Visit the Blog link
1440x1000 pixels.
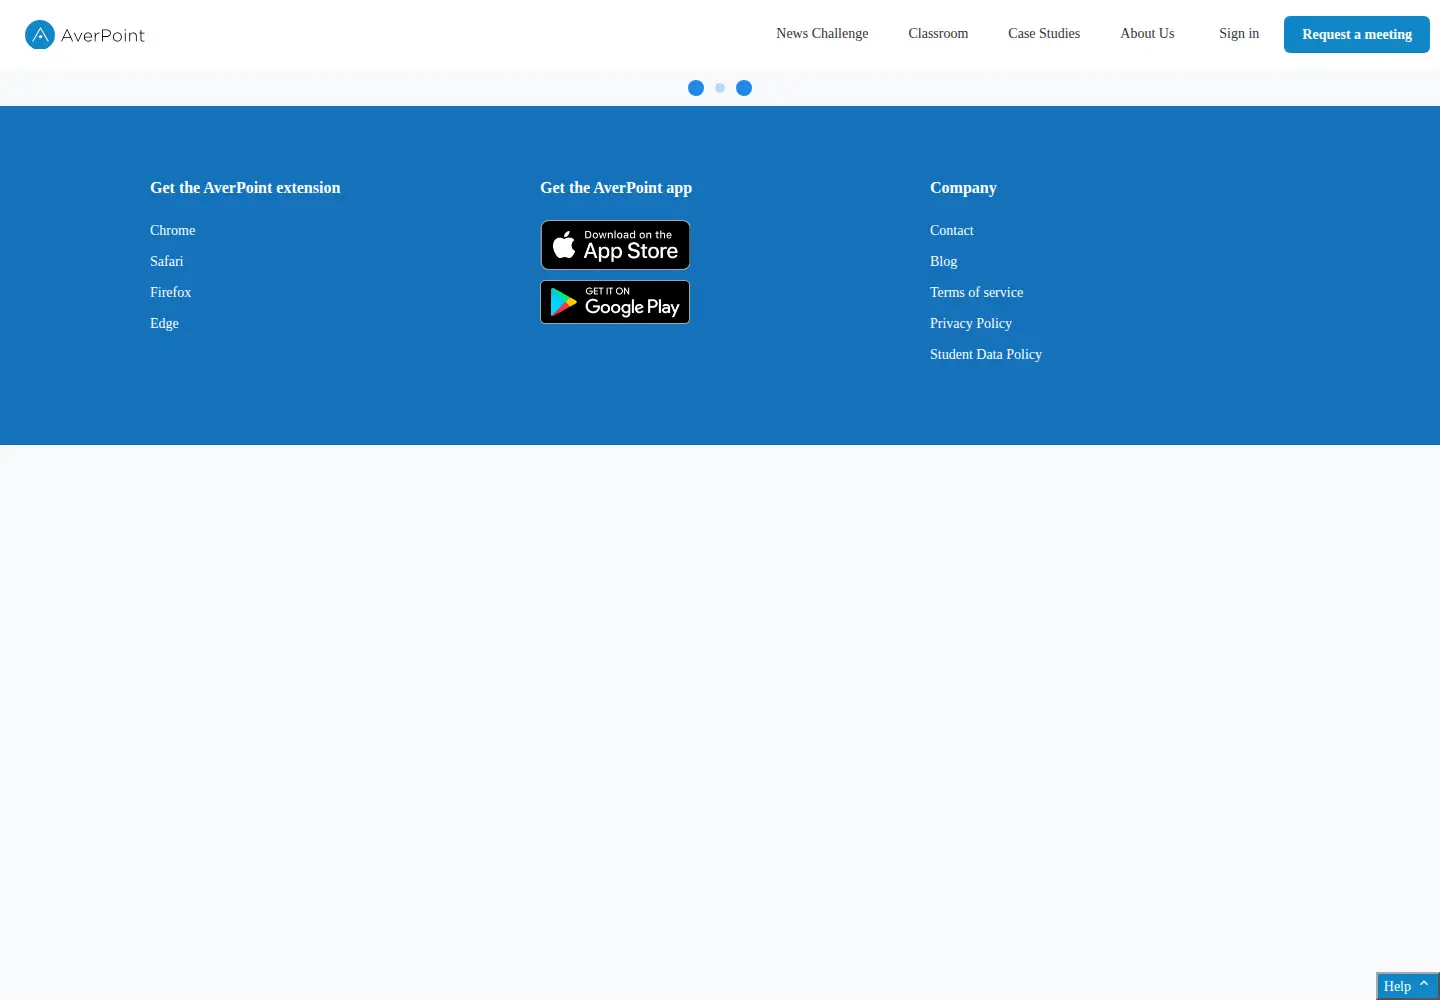coord(944,261)
